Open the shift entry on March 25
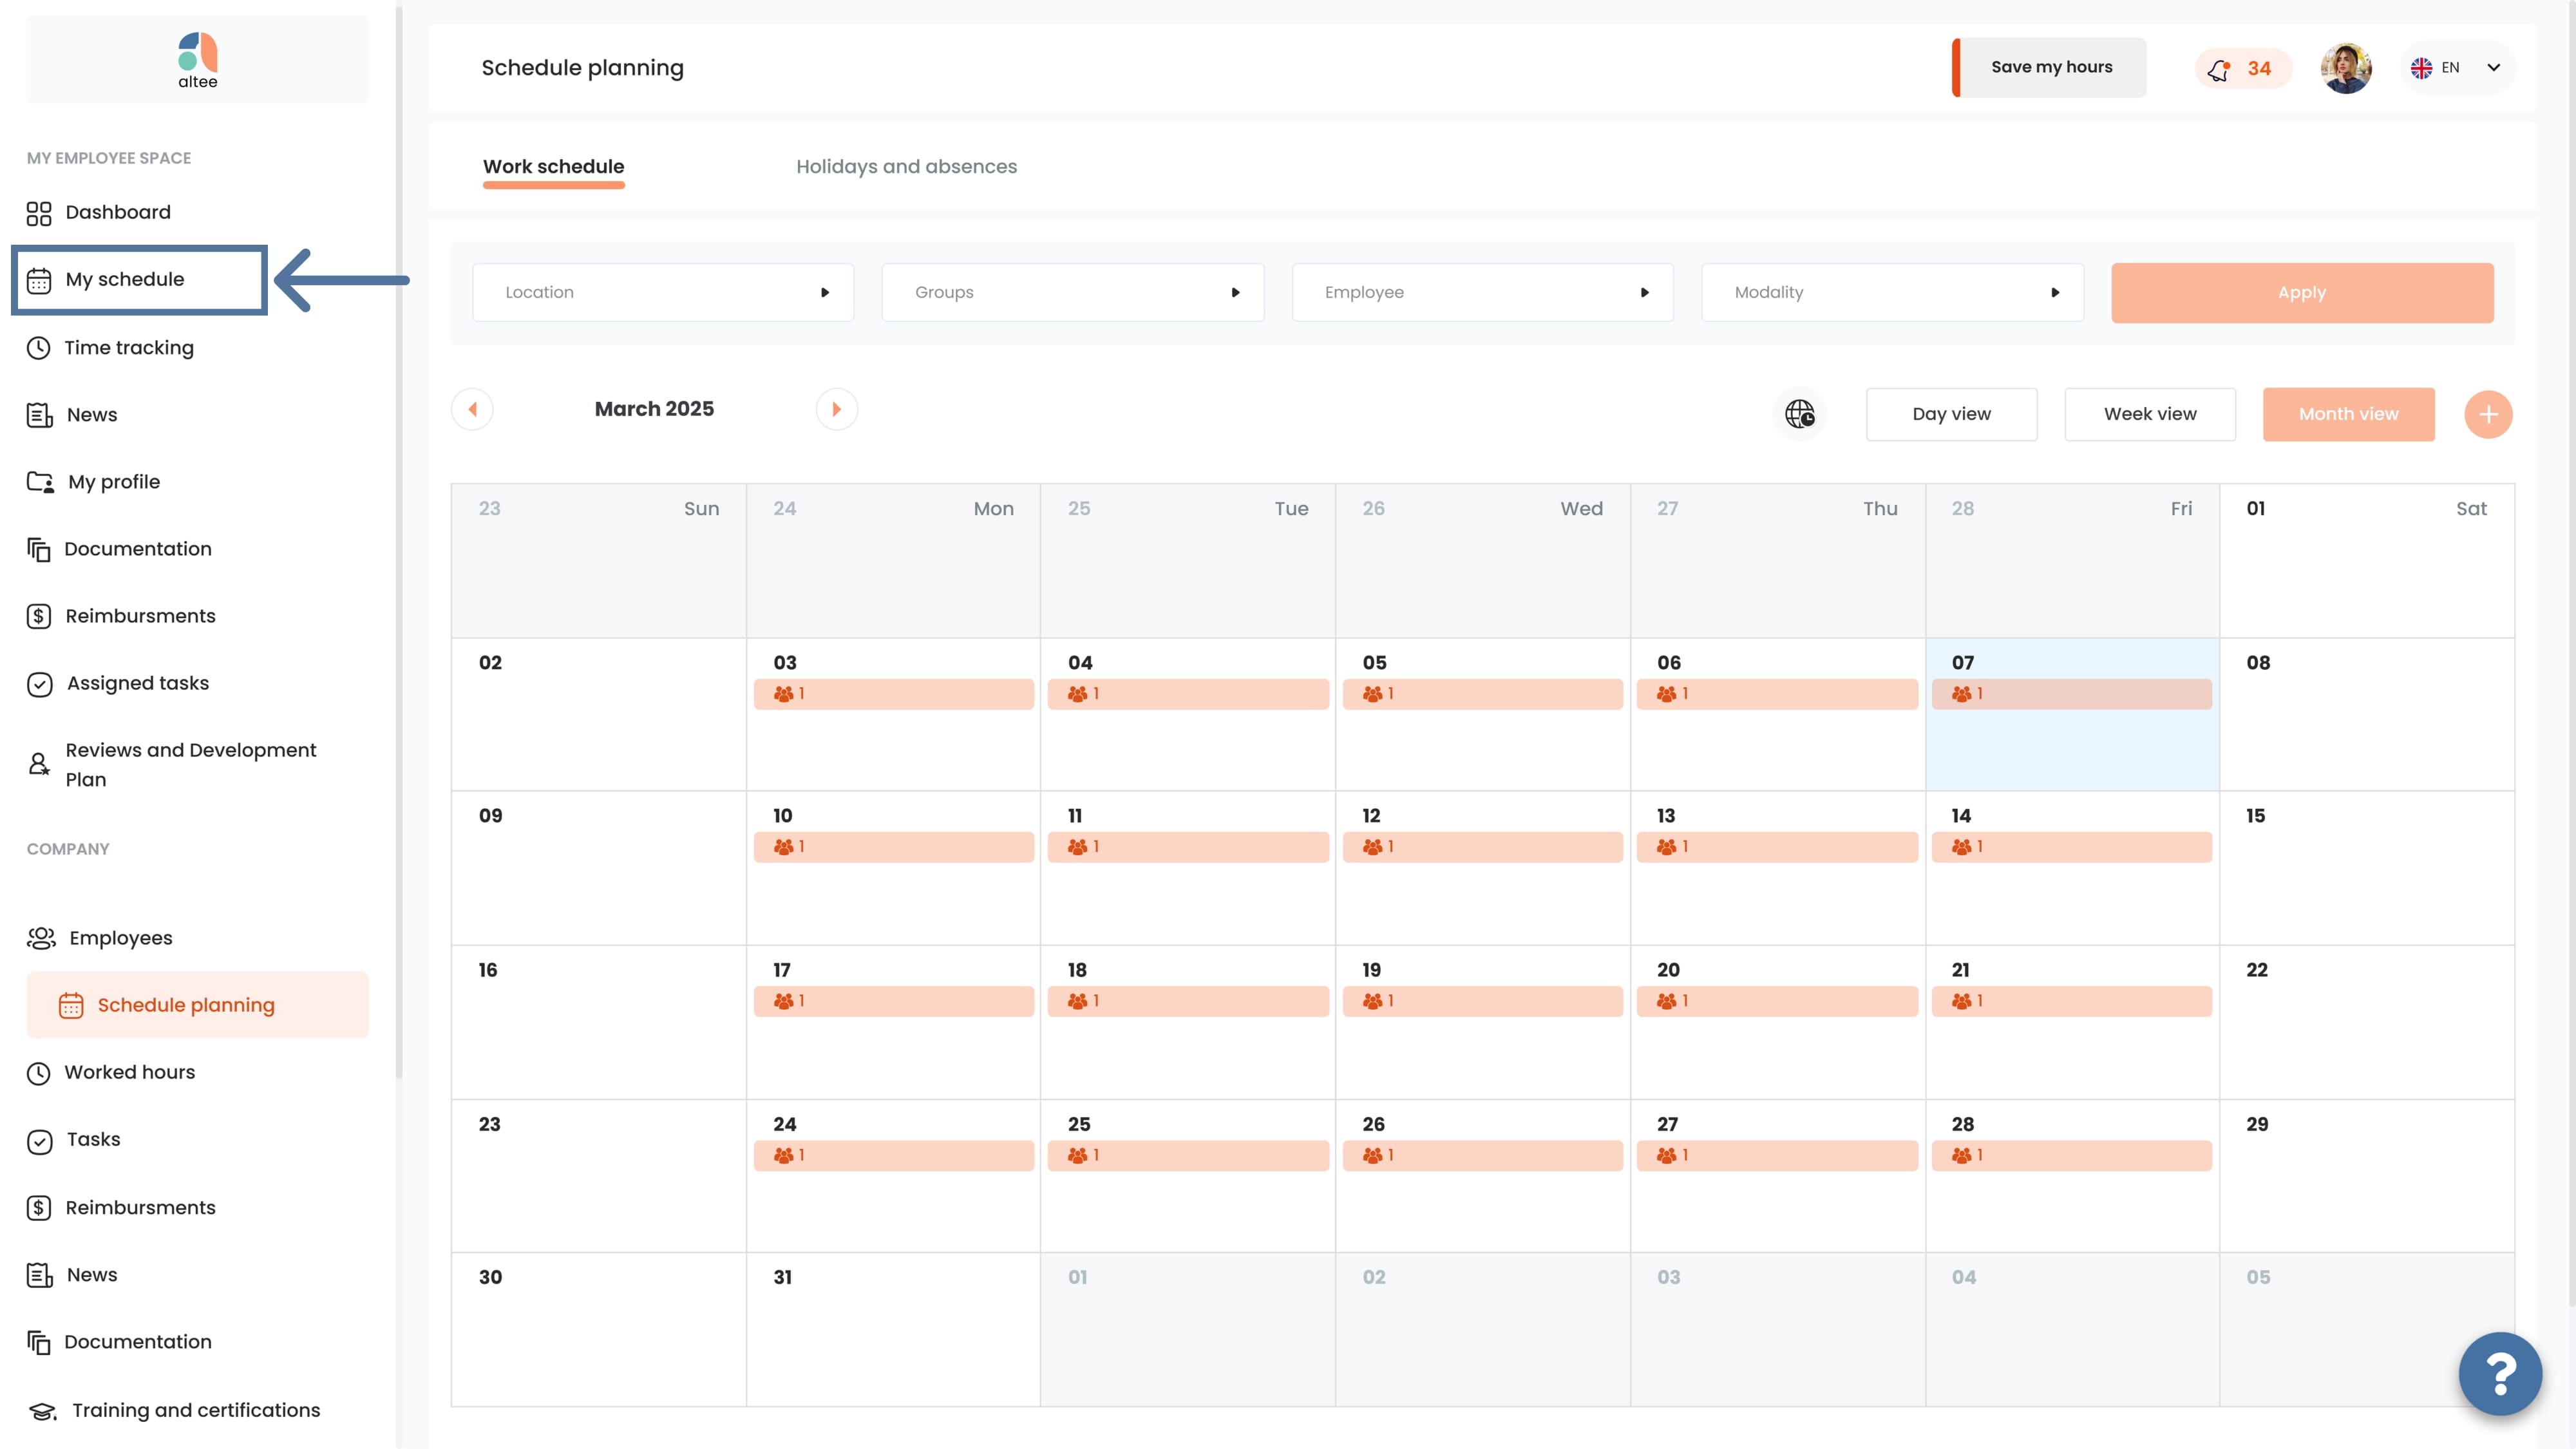 (1188, 1155)
